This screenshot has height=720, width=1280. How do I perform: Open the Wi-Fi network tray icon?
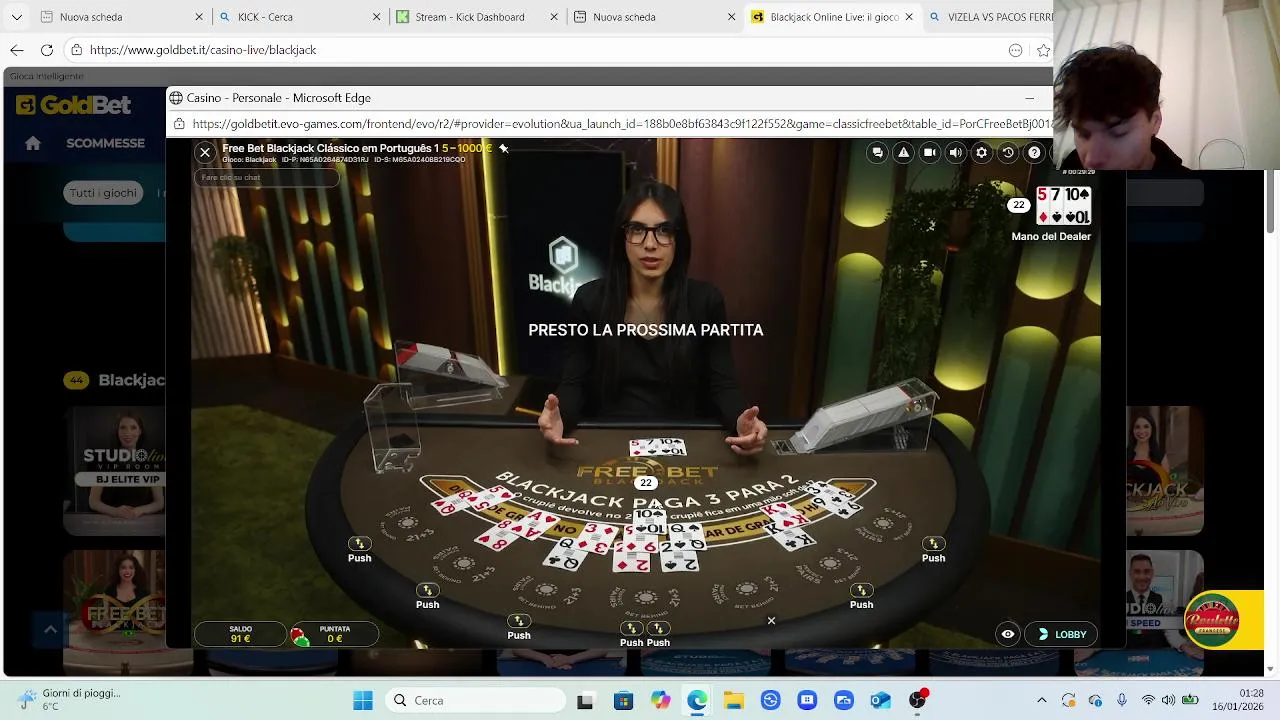[x=1147, y=700]
